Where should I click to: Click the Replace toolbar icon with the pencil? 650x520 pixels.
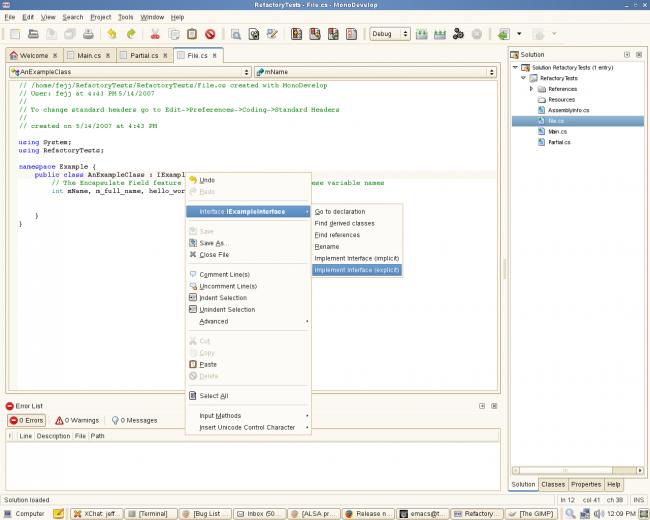(x=272, y=34)
